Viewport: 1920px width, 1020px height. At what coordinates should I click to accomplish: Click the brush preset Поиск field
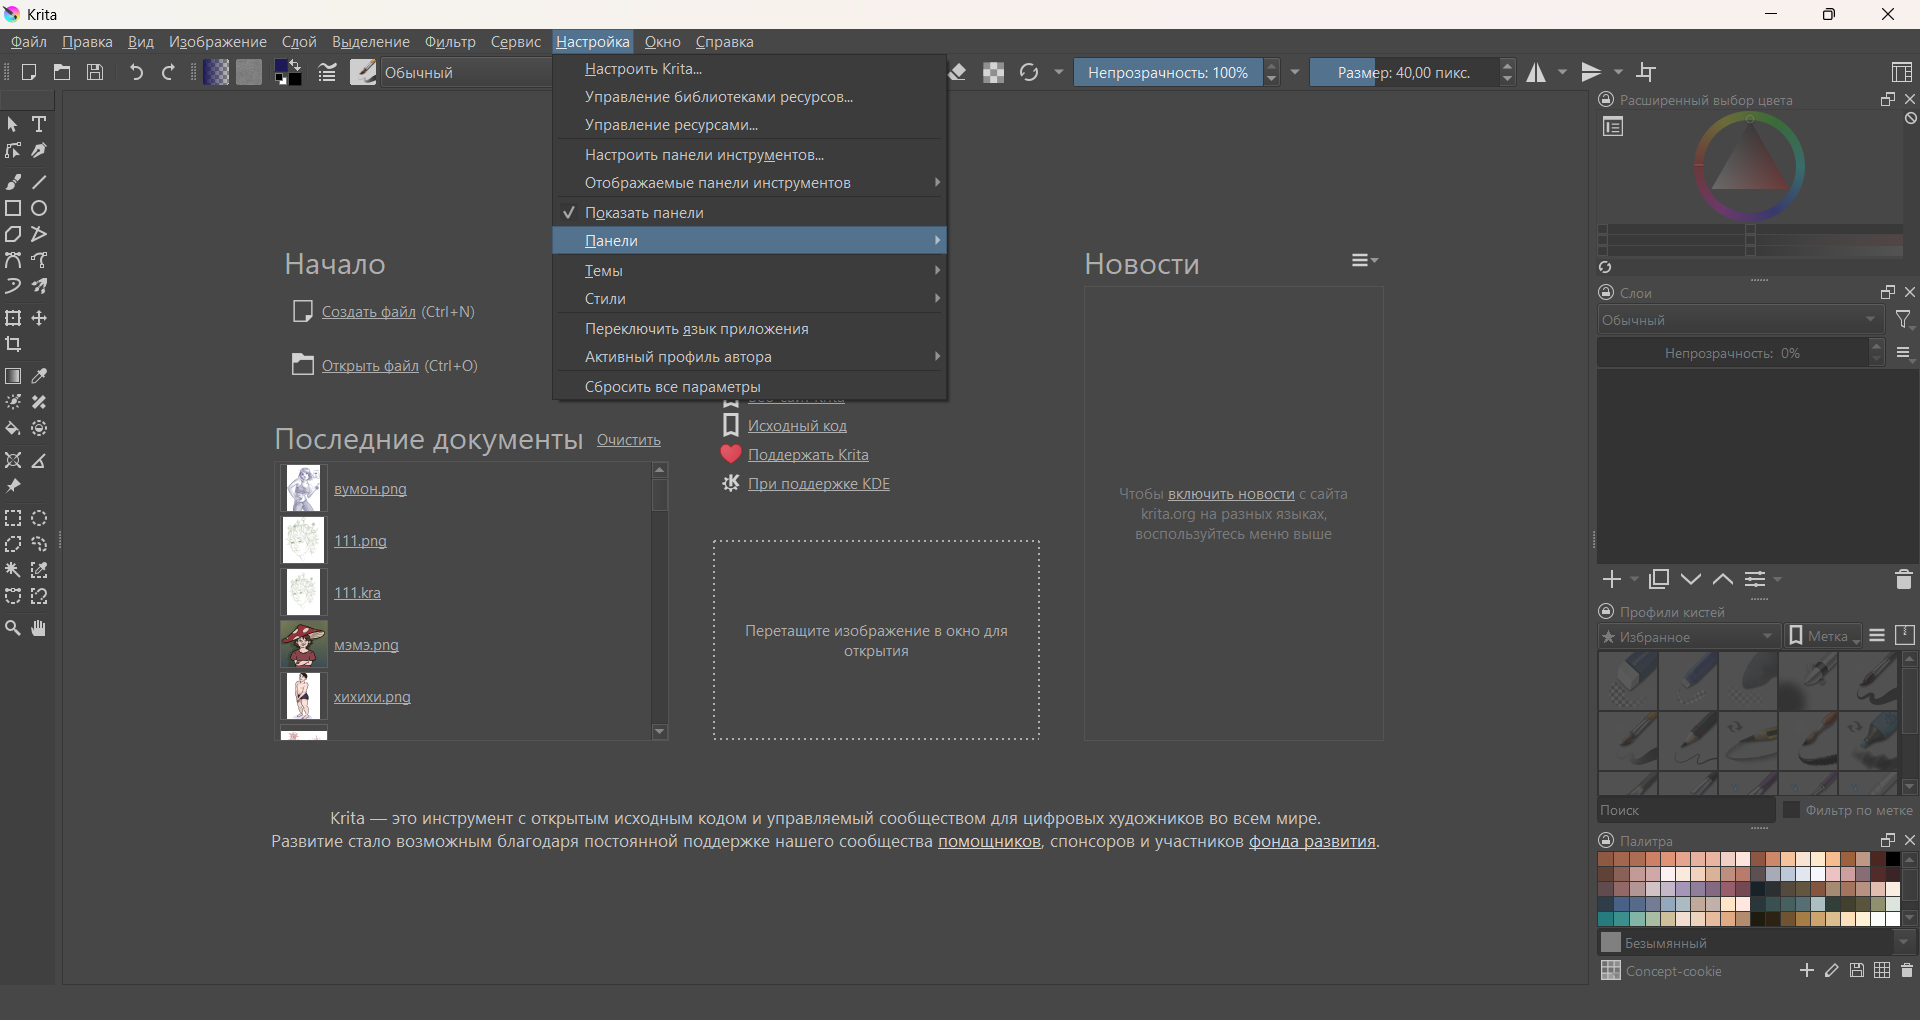1685,810
